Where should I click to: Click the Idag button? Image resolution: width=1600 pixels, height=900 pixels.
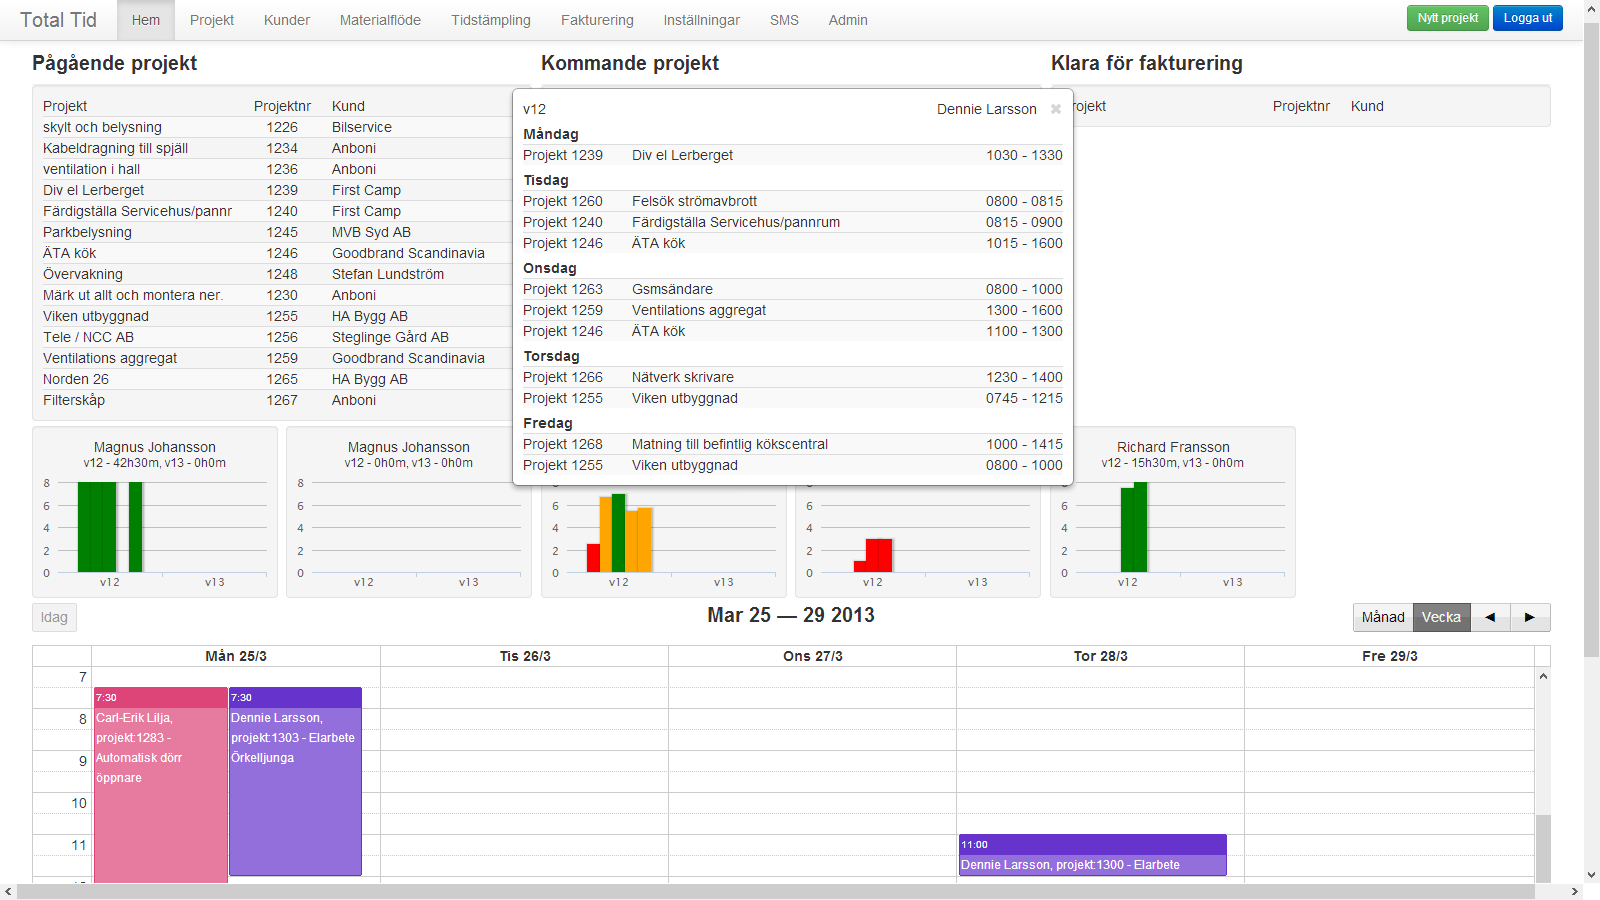[54, 617]
